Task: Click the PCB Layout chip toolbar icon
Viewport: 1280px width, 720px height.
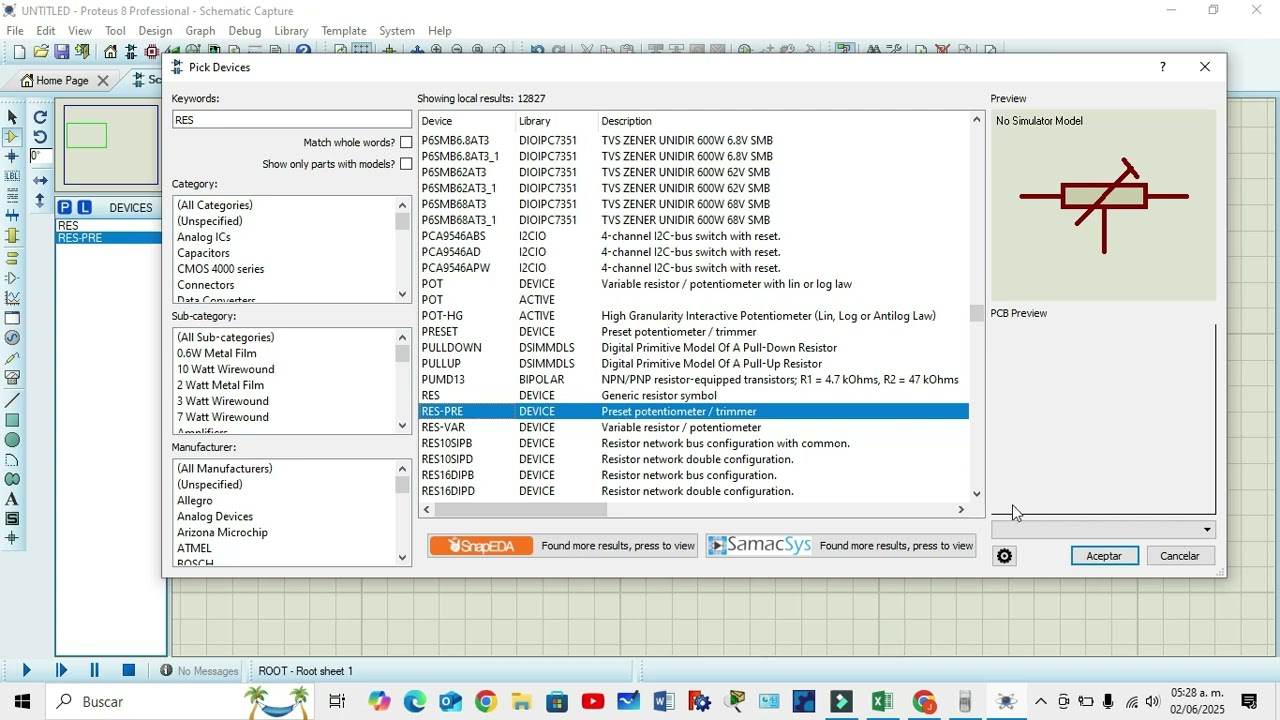Action: [152, 51]
